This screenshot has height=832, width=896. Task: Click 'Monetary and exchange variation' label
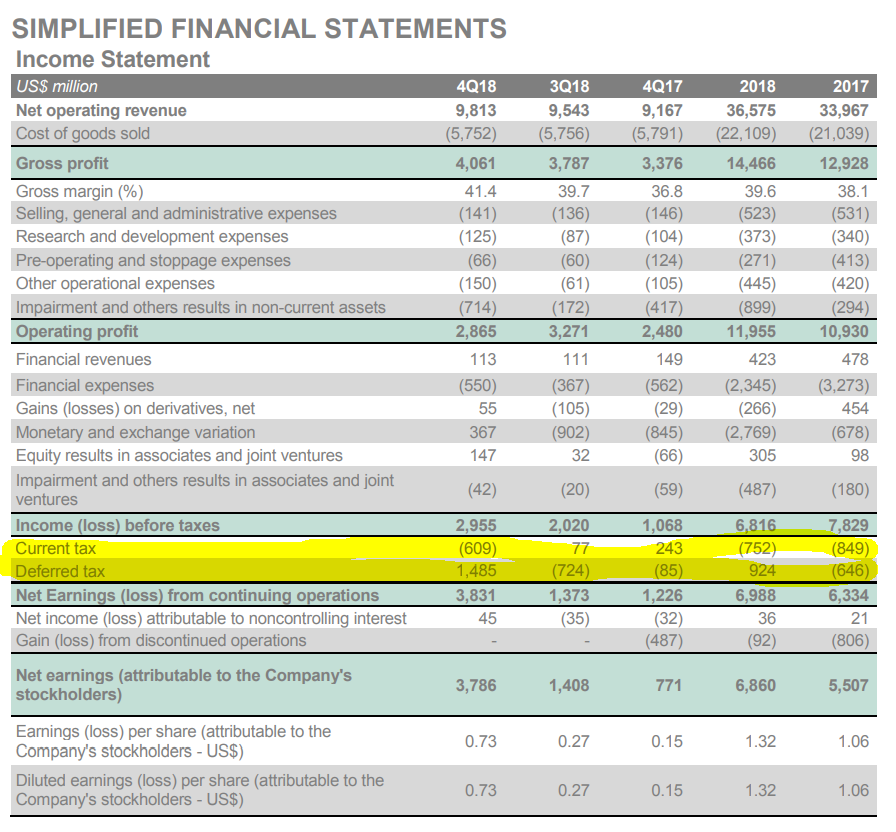point(135,433)
